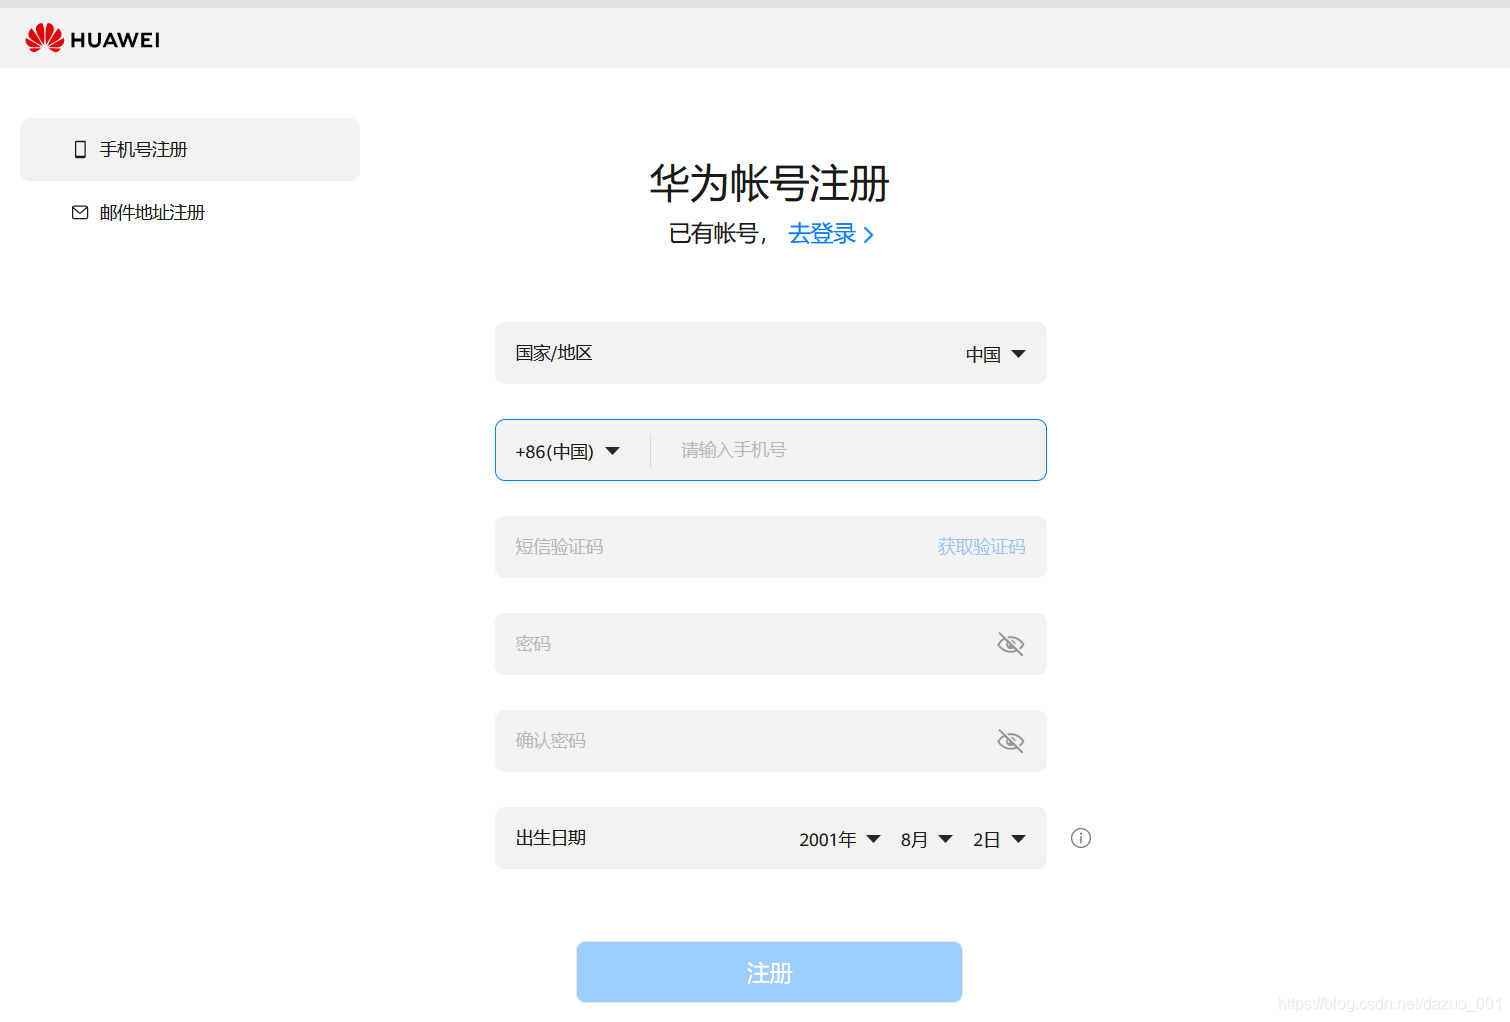Follow the 去登录 link
The width and height of the screenshot is (1510, 1022).
point(831,234)
